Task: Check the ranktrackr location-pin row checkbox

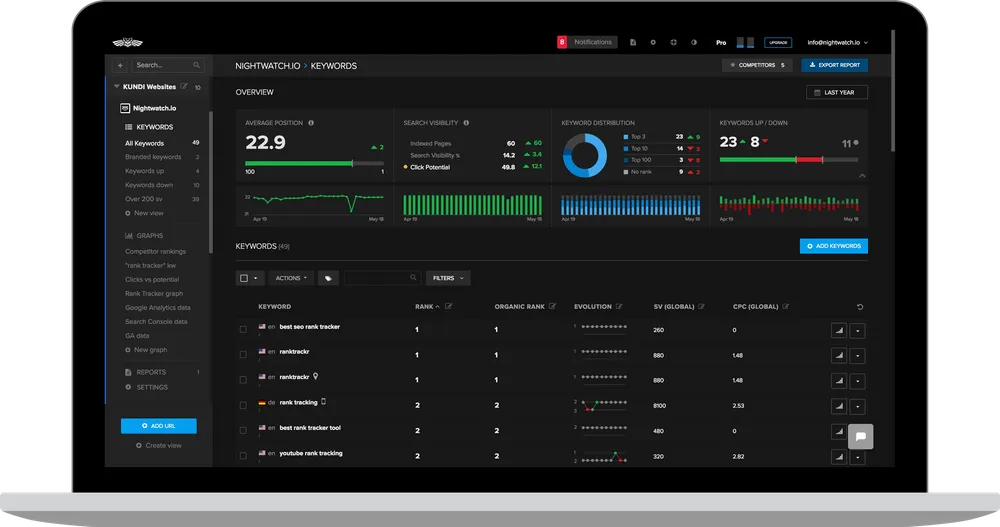Action: point(243,380)
